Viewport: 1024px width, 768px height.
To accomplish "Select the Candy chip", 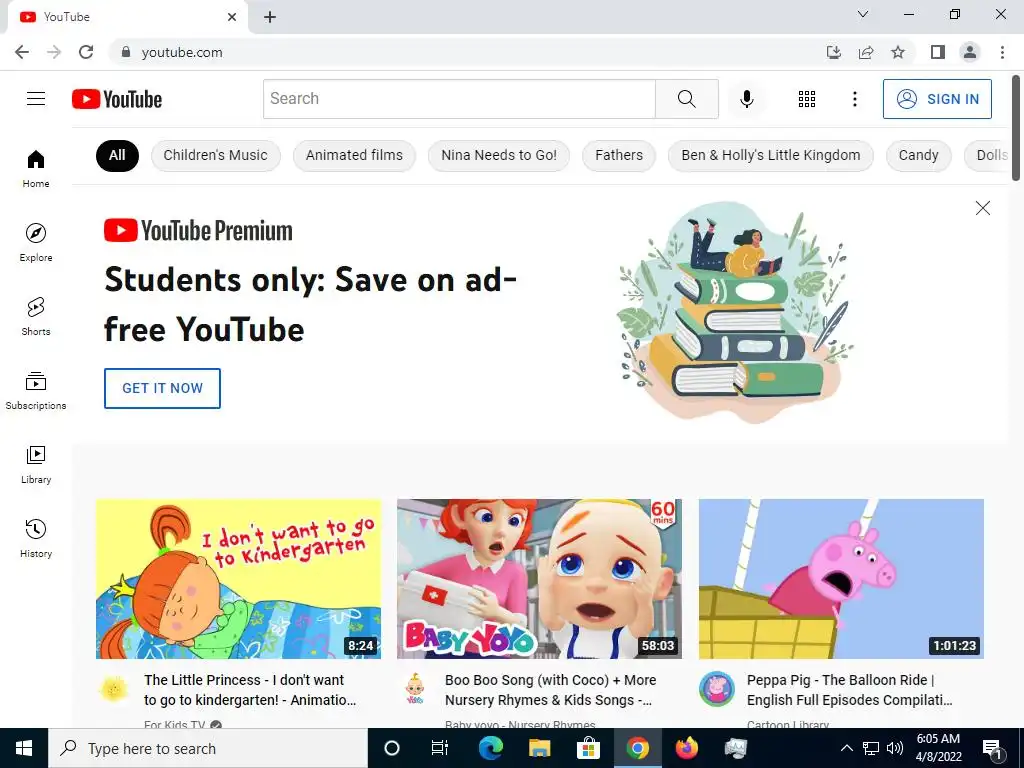I will (918, 155).
